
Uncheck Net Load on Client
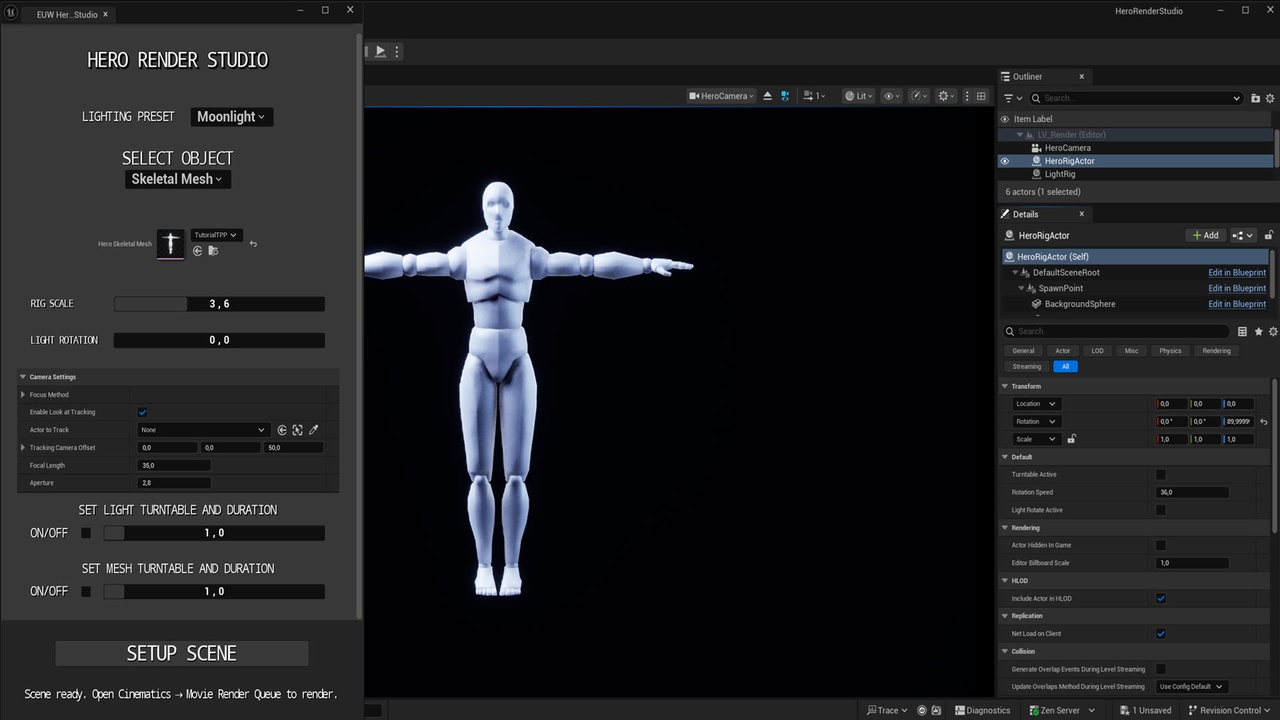[x=1161, y=634]
